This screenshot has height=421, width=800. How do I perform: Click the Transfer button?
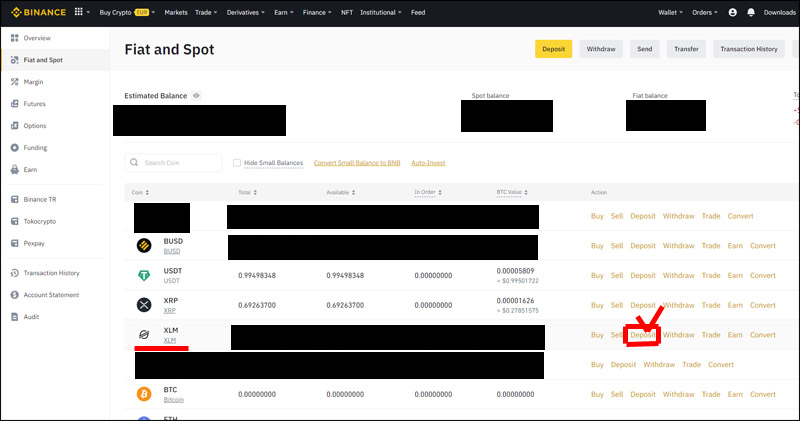click(686, 49)
